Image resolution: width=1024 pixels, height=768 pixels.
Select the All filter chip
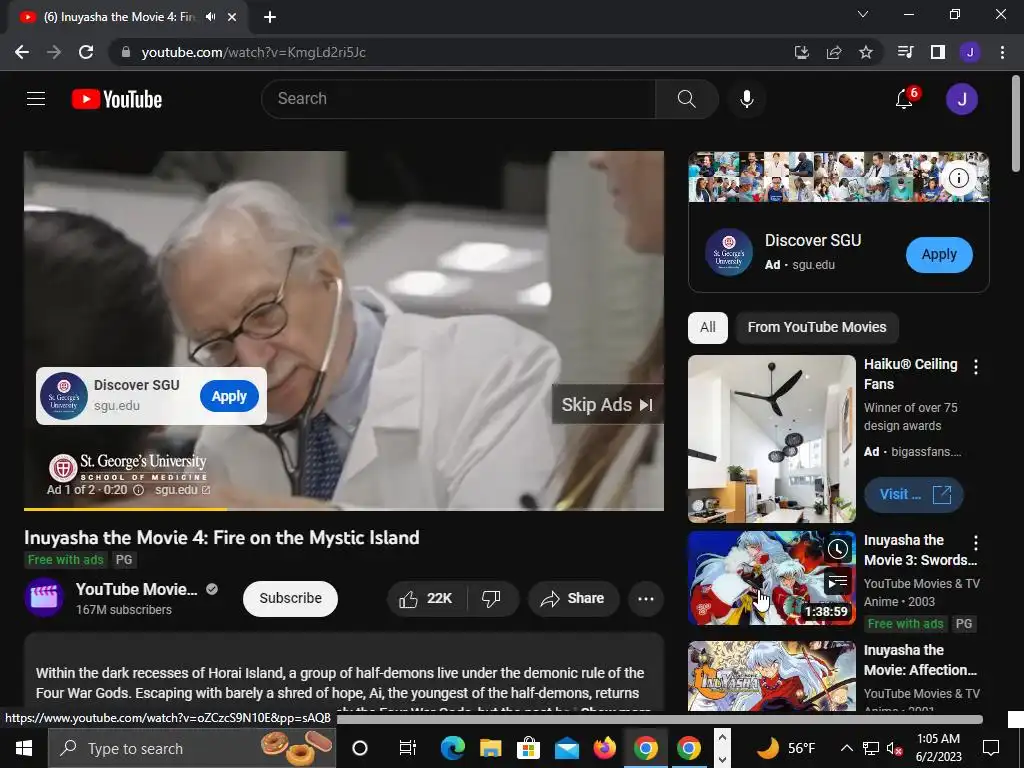pyautogui.click(x=707, y=327)
